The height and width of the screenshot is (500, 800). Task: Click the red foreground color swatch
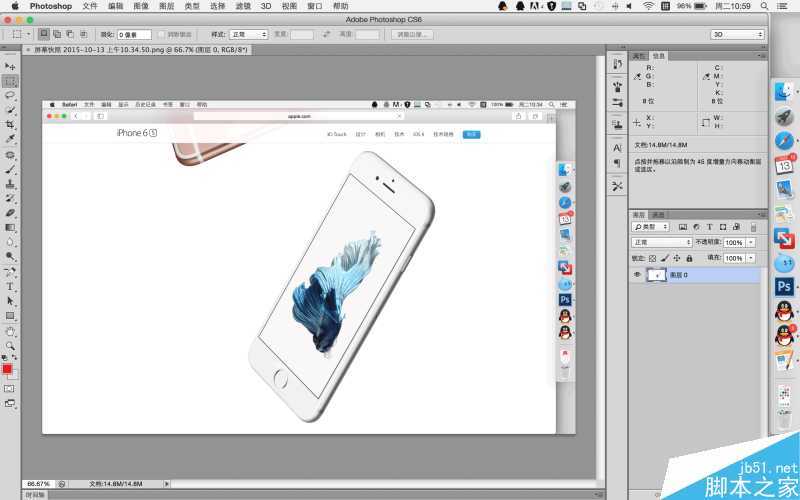click(x=7, y=369)
